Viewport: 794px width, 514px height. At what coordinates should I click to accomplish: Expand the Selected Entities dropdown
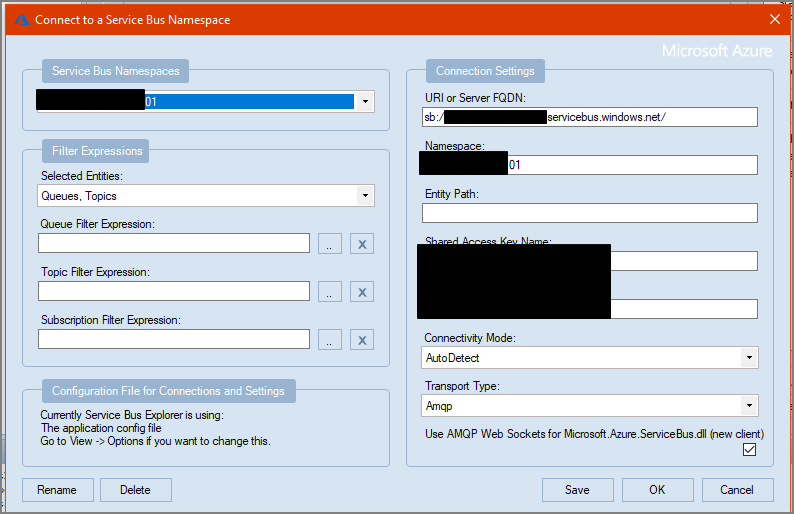click(x=365, y=195)
